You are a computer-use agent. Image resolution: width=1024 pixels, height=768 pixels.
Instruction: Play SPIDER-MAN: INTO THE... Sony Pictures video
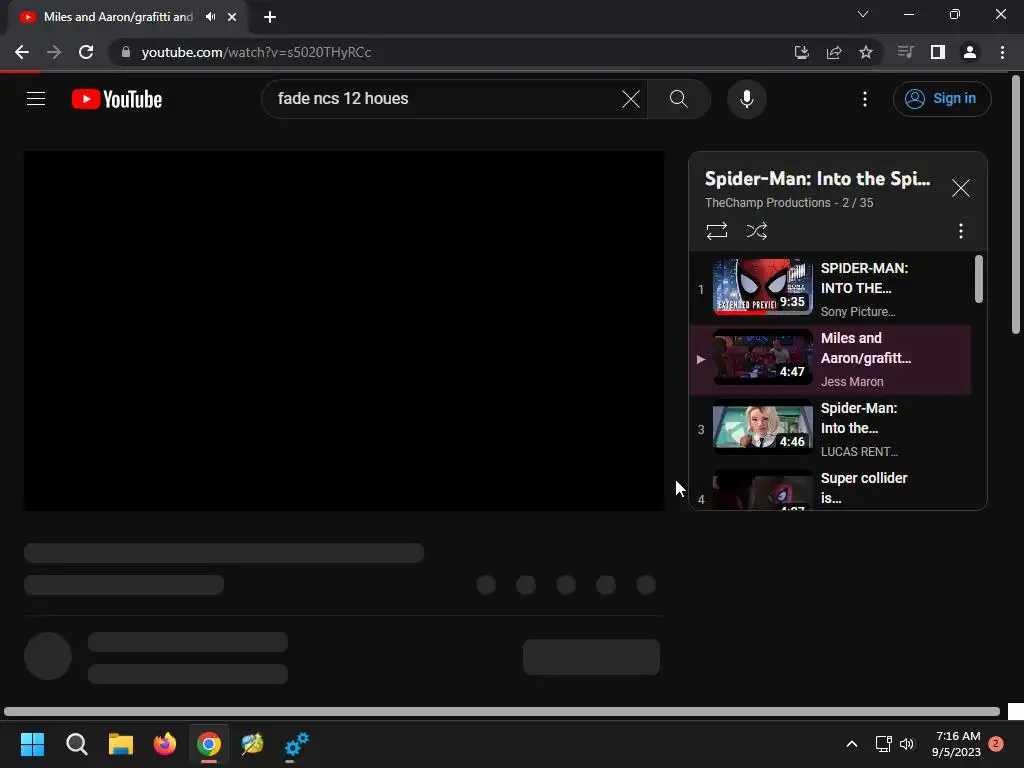[830, 289]
